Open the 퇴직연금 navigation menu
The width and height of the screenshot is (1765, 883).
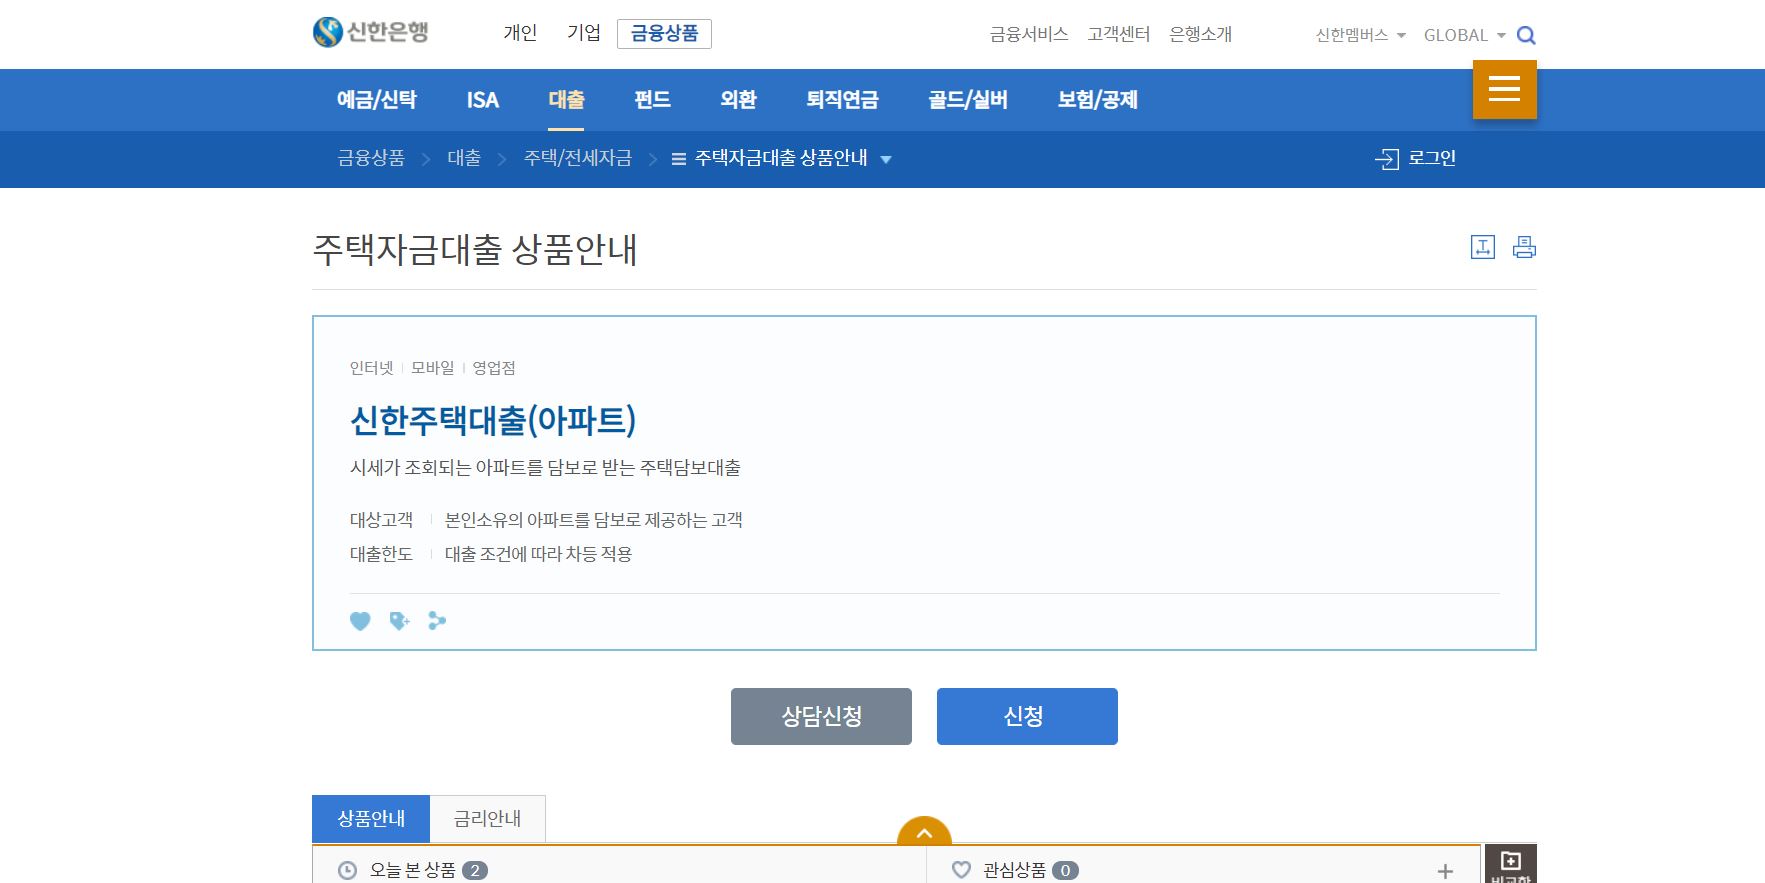click(x=842, y=99)
